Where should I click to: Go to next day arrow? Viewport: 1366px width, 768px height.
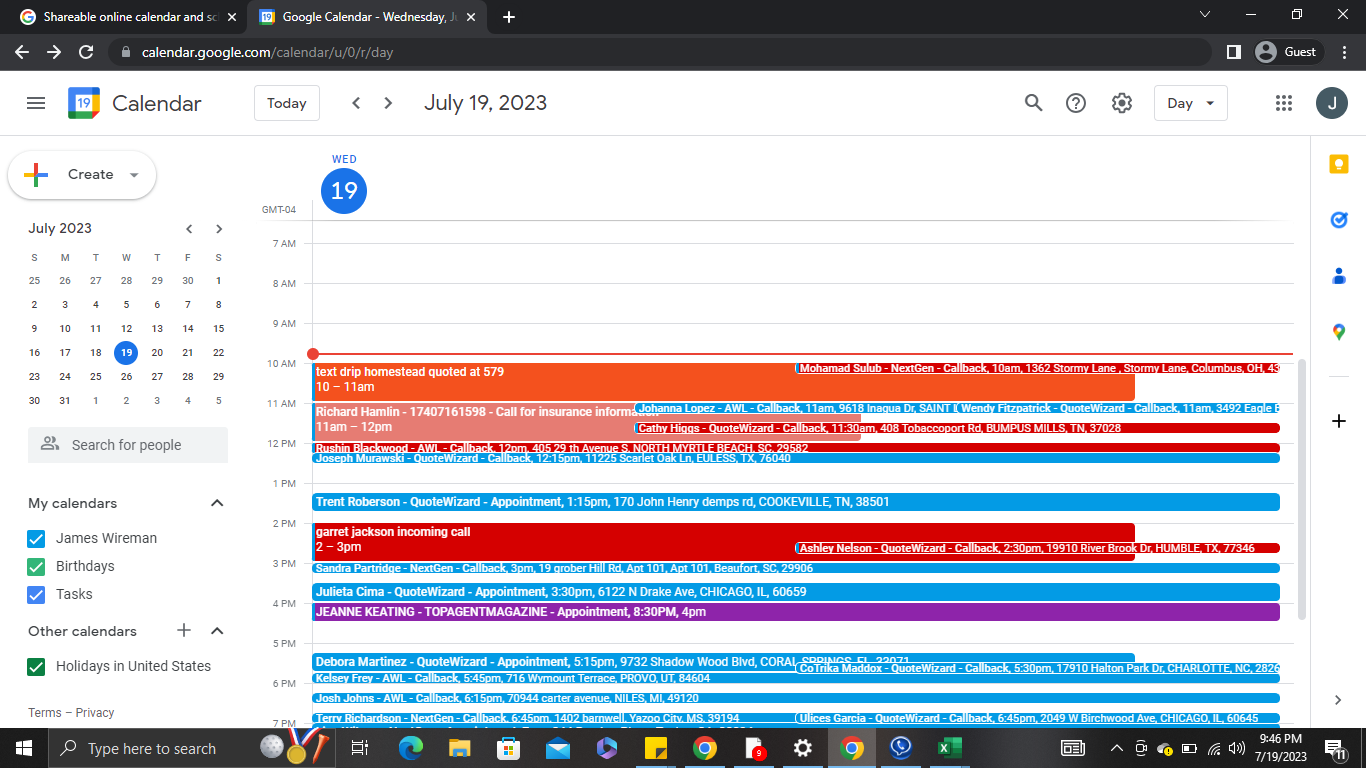click(389, 103)
